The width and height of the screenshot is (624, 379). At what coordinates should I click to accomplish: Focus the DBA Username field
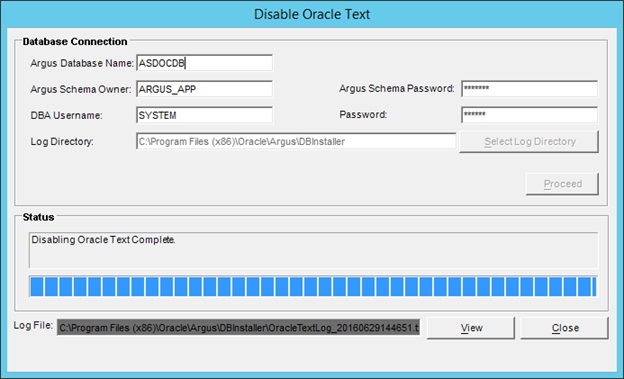point(205,115)
